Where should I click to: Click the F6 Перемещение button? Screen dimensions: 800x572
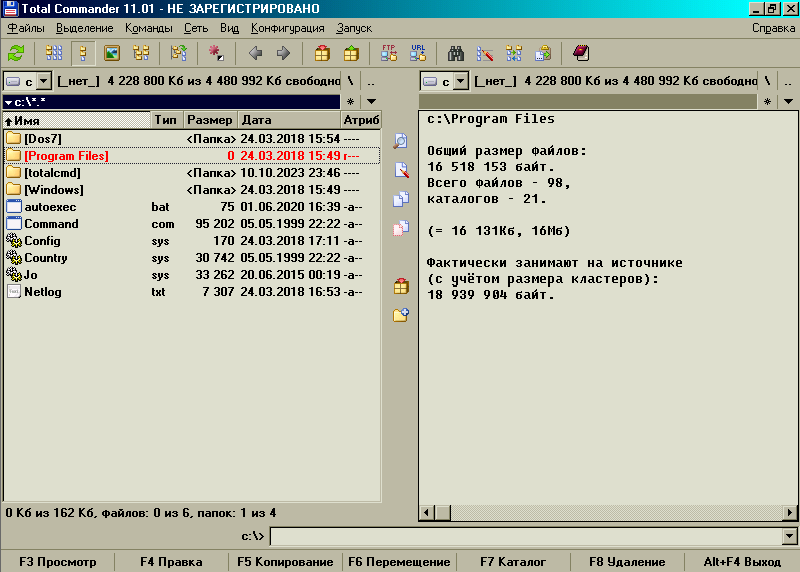click(399, 562)
